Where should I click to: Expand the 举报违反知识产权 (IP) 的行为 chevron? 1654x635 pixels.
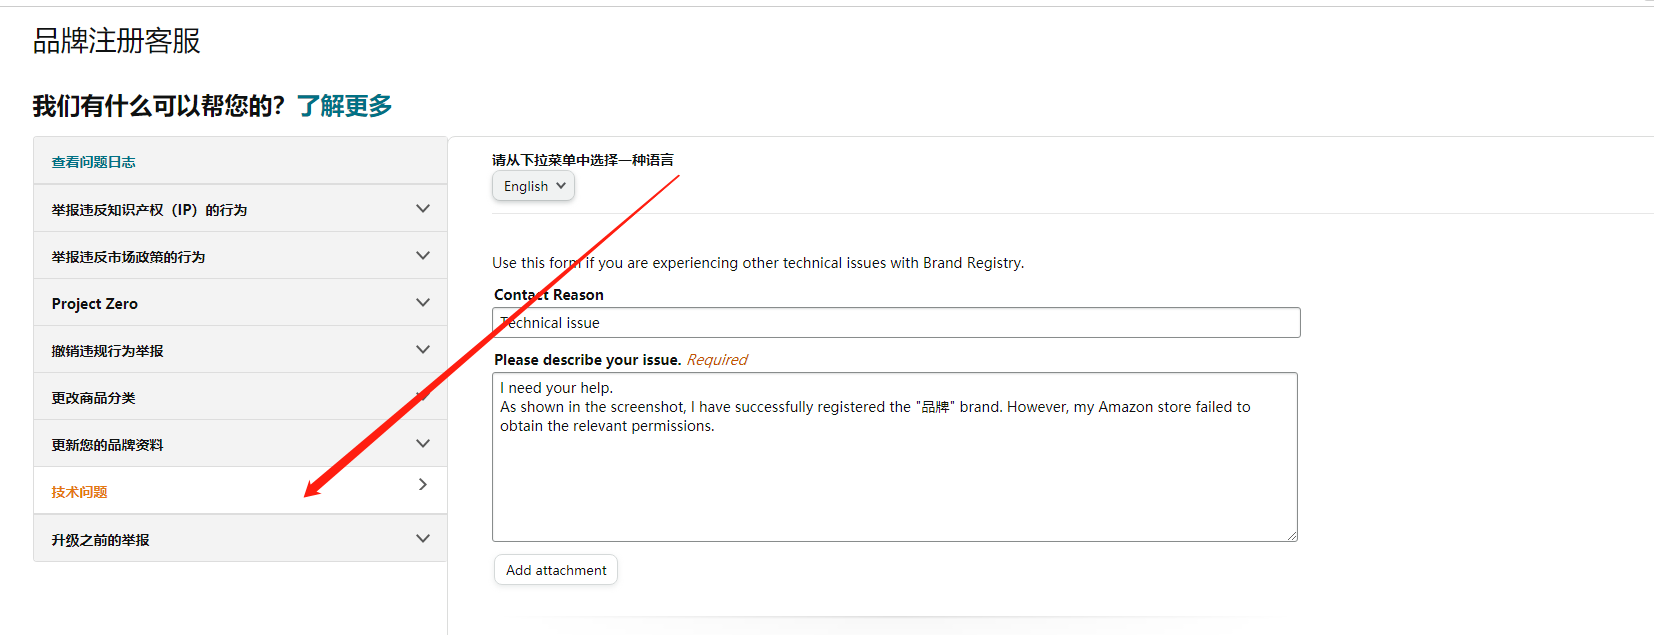click(423, 209)
